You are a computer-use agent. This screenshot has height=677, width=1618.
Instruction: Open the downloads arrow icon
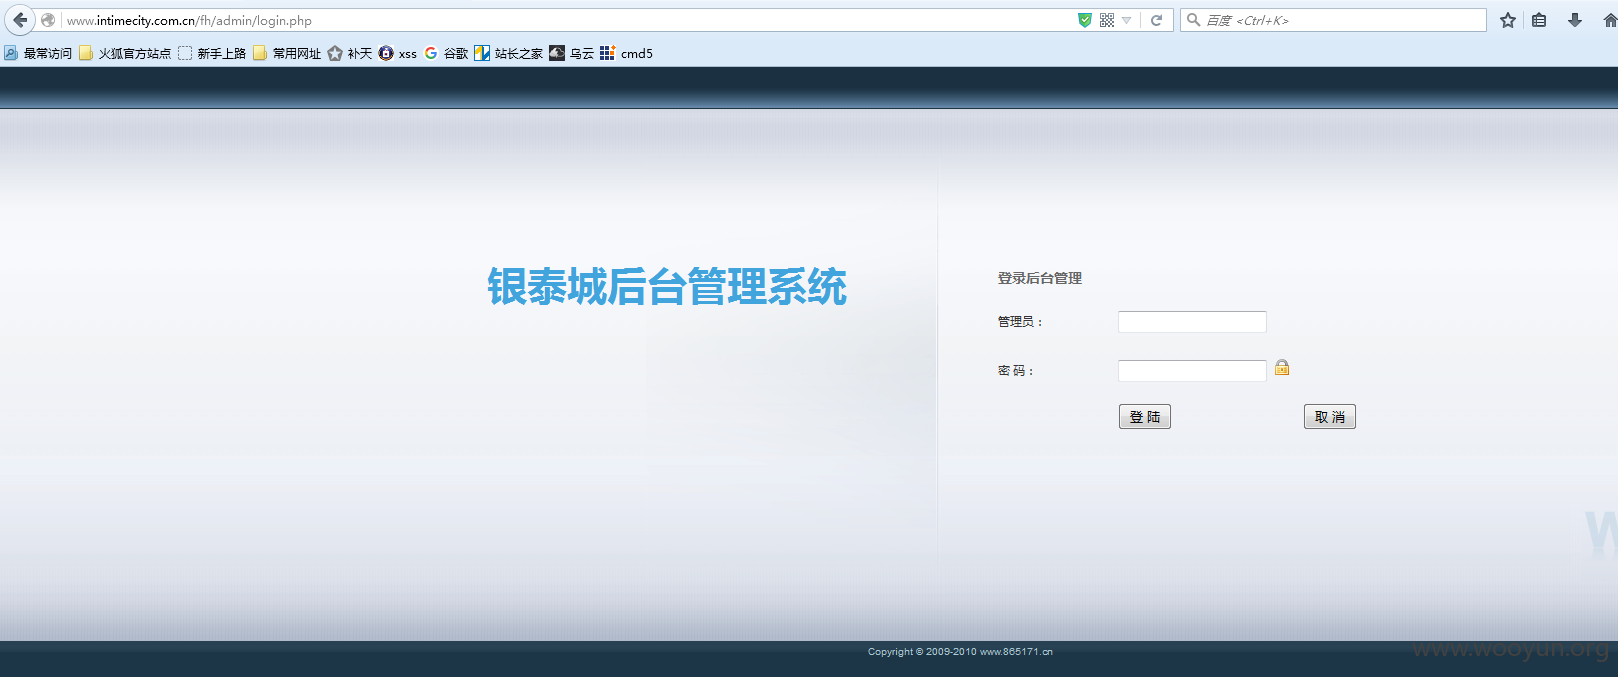click(1575, 20)
